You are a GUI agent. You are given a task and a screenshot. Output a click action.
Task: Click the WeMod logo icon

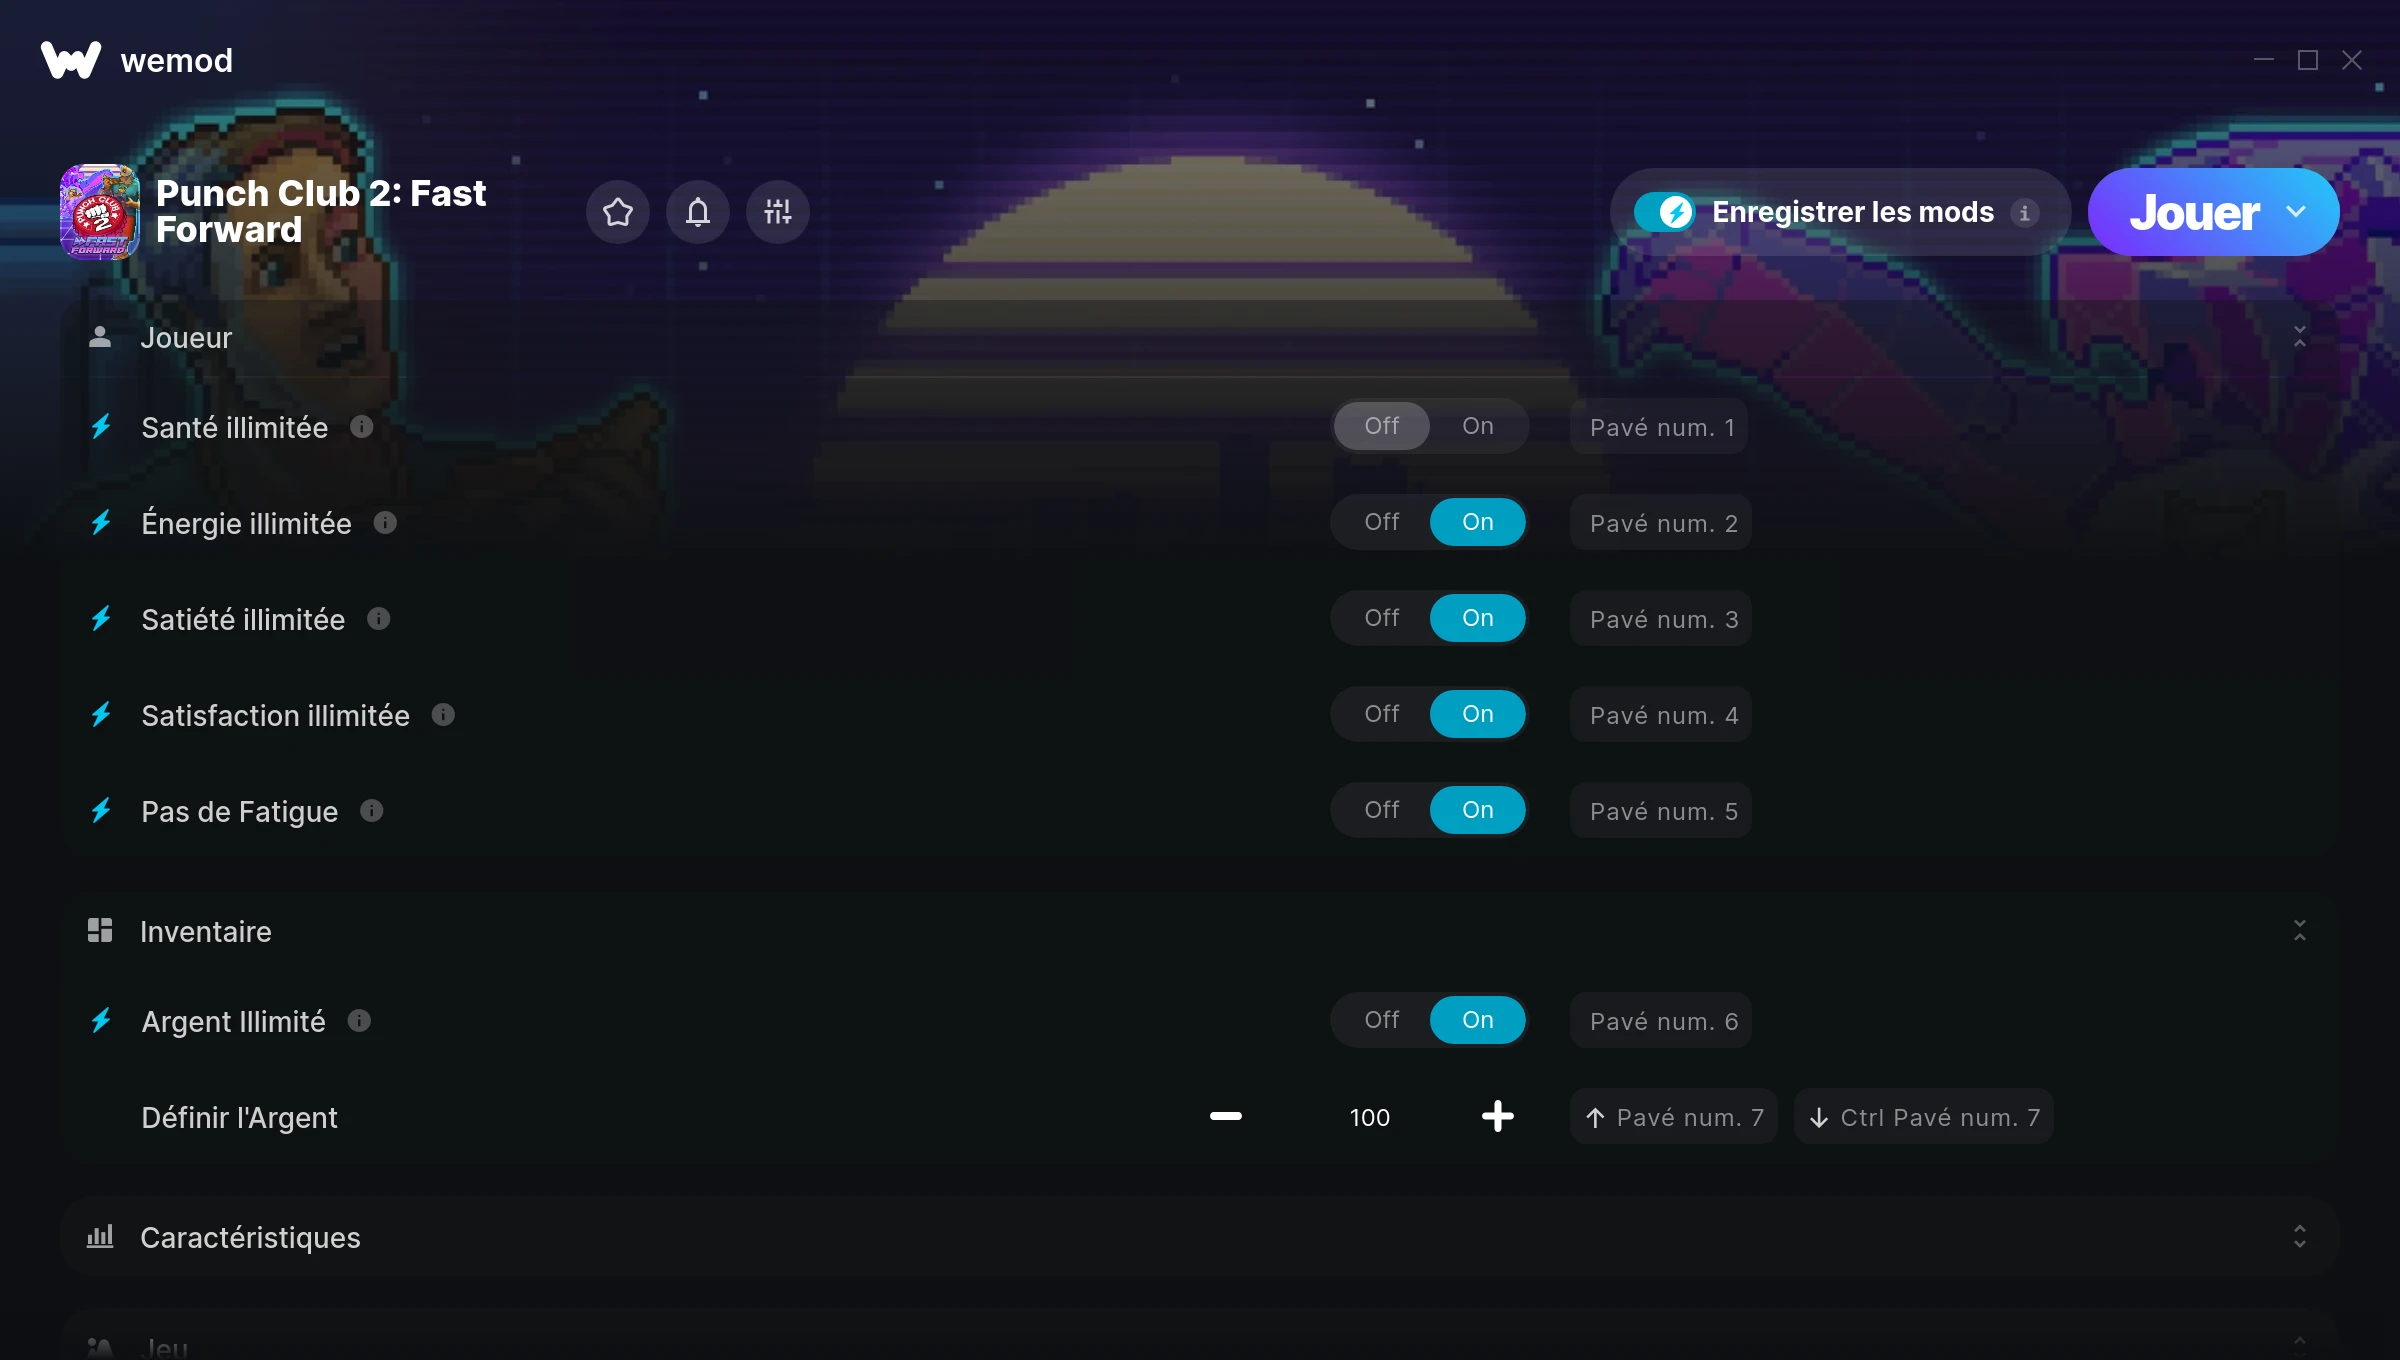[71, 60]
